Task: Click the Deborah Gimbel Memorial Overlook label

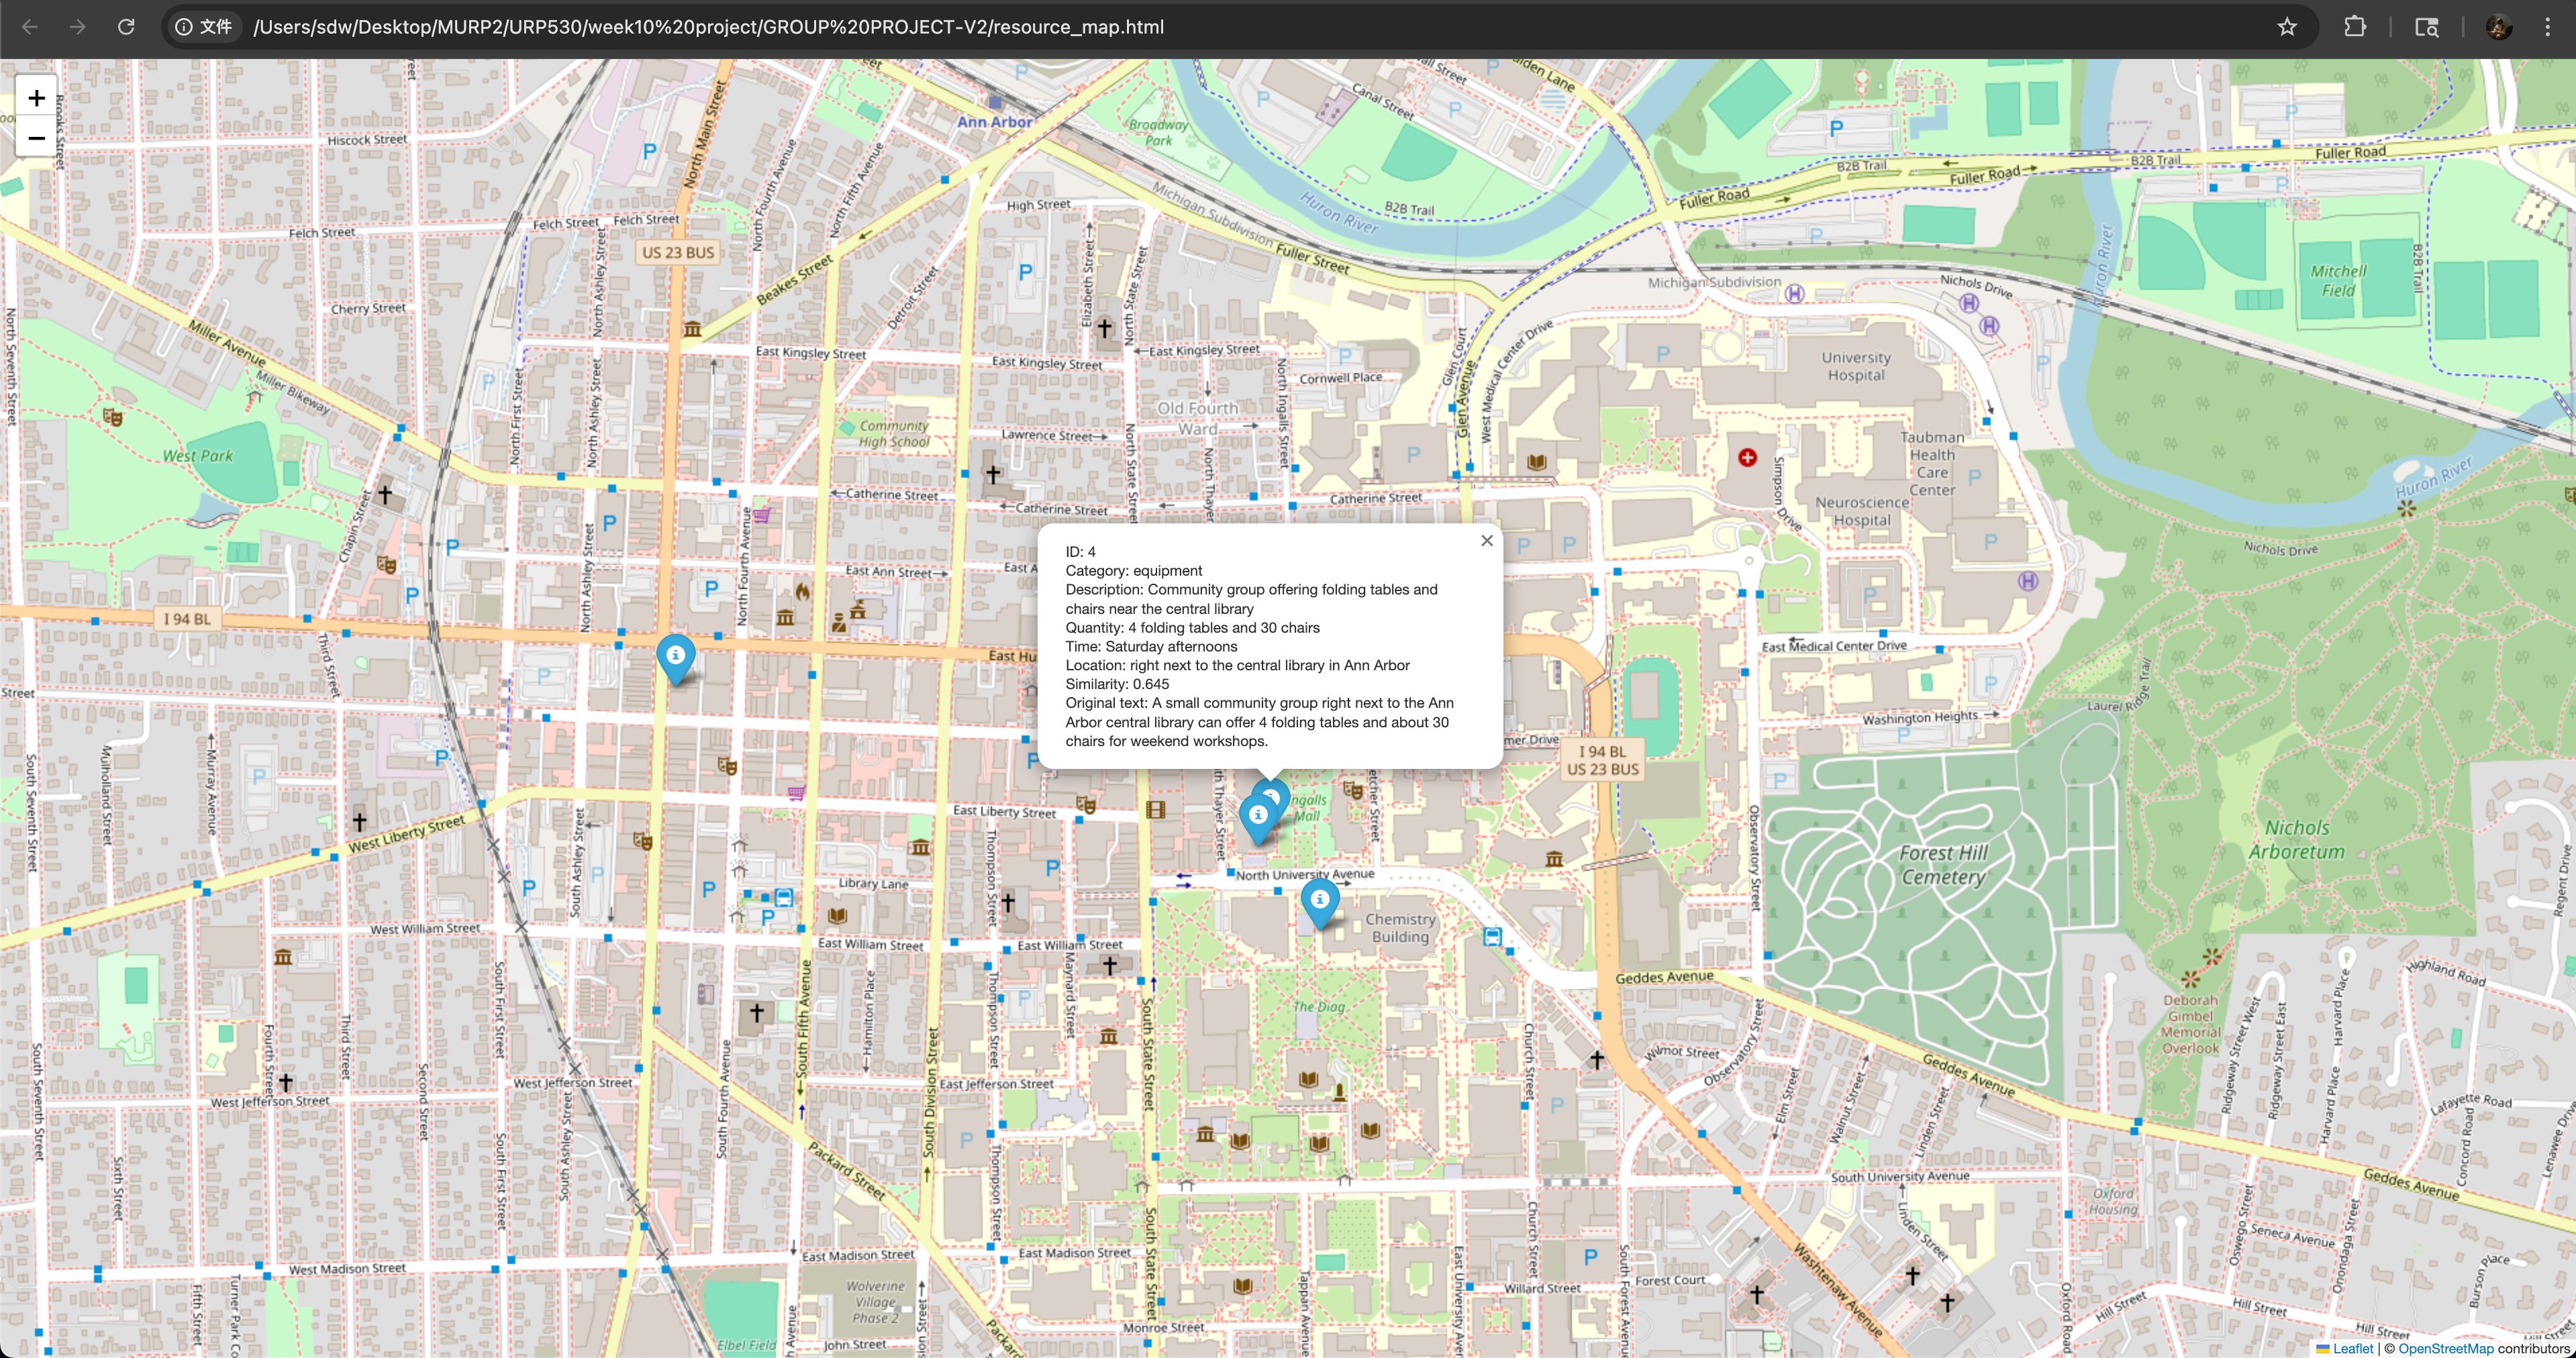Action: pyautogui.click(x=2190, y=1024)
